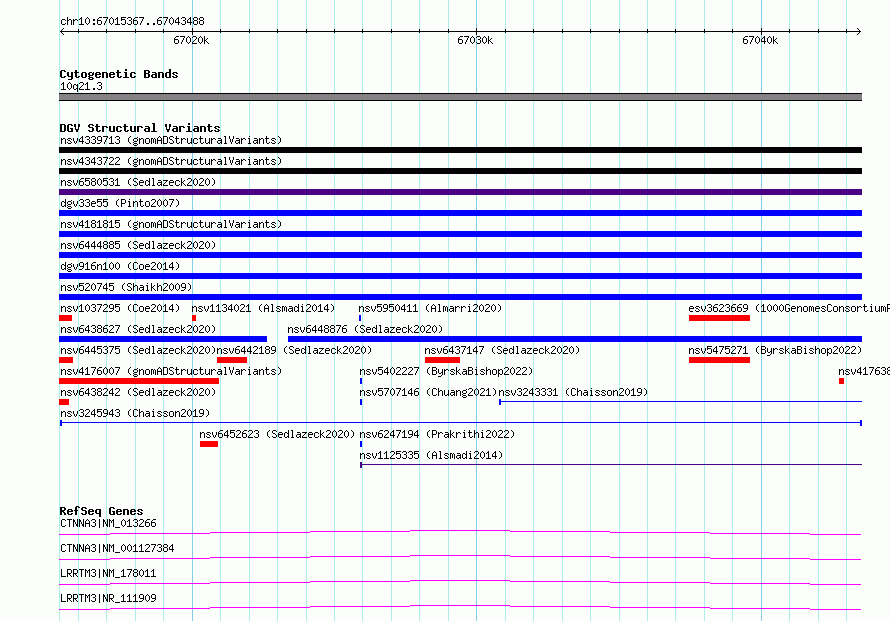Click the 10q21.3 band name text
890x621 pixels.
pos(81,86)
